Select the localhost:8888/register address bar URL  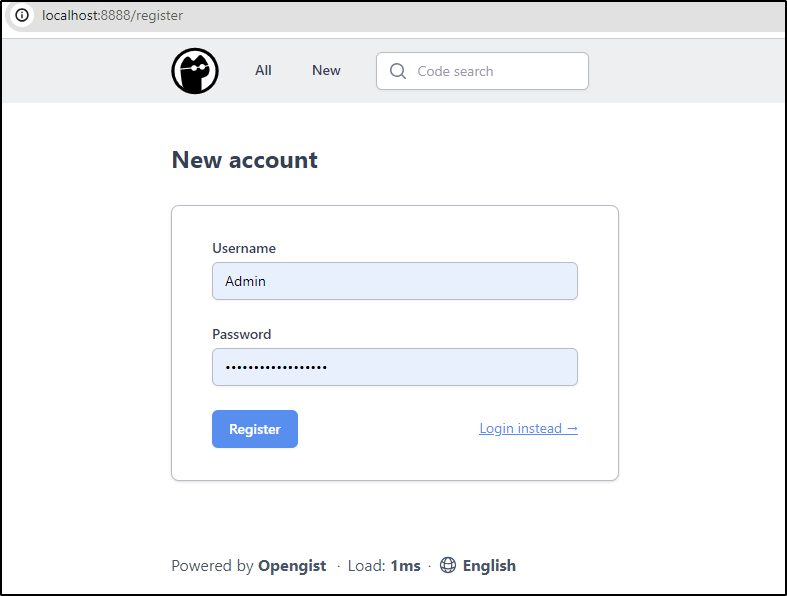112,16
